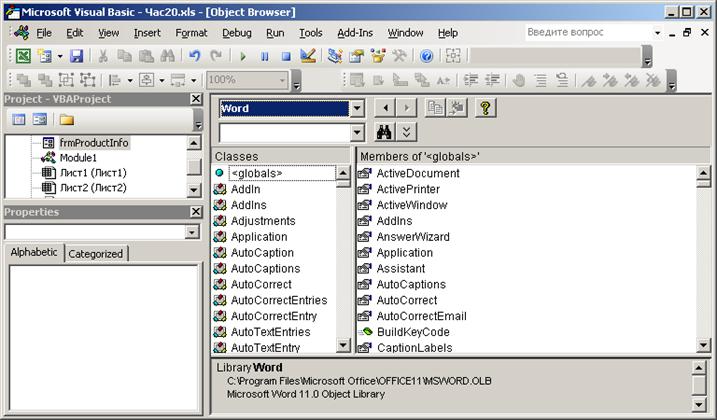The image size is (717, 420).
Task: Open the Toolbox hammer and wrench icon
Action: tap(399, 56)
